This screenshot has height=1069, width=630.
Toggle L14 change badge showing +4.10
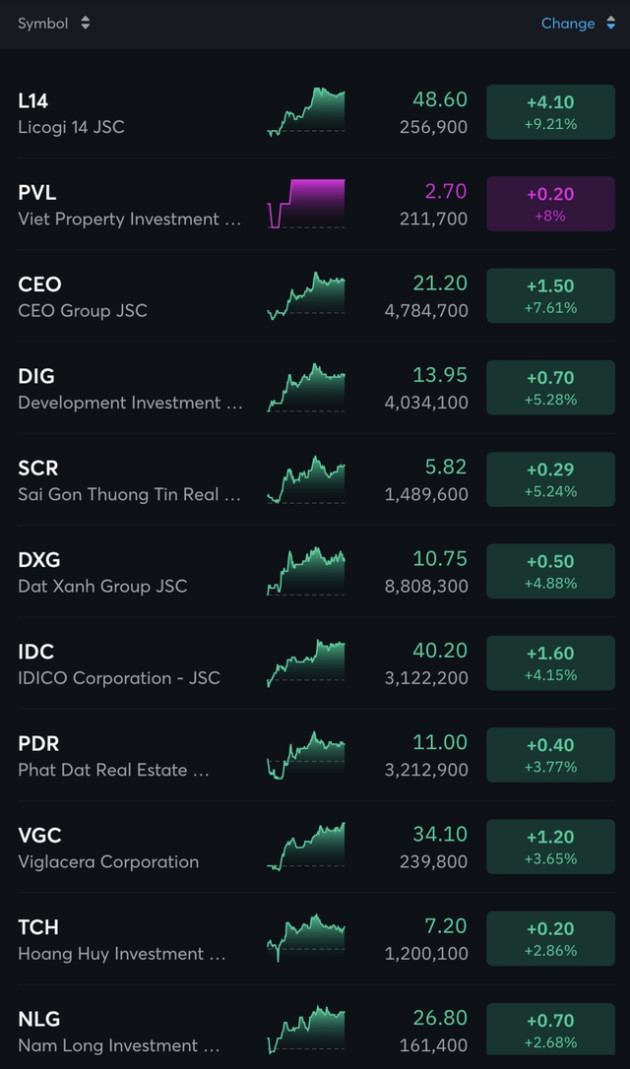[x=550, y=112]
